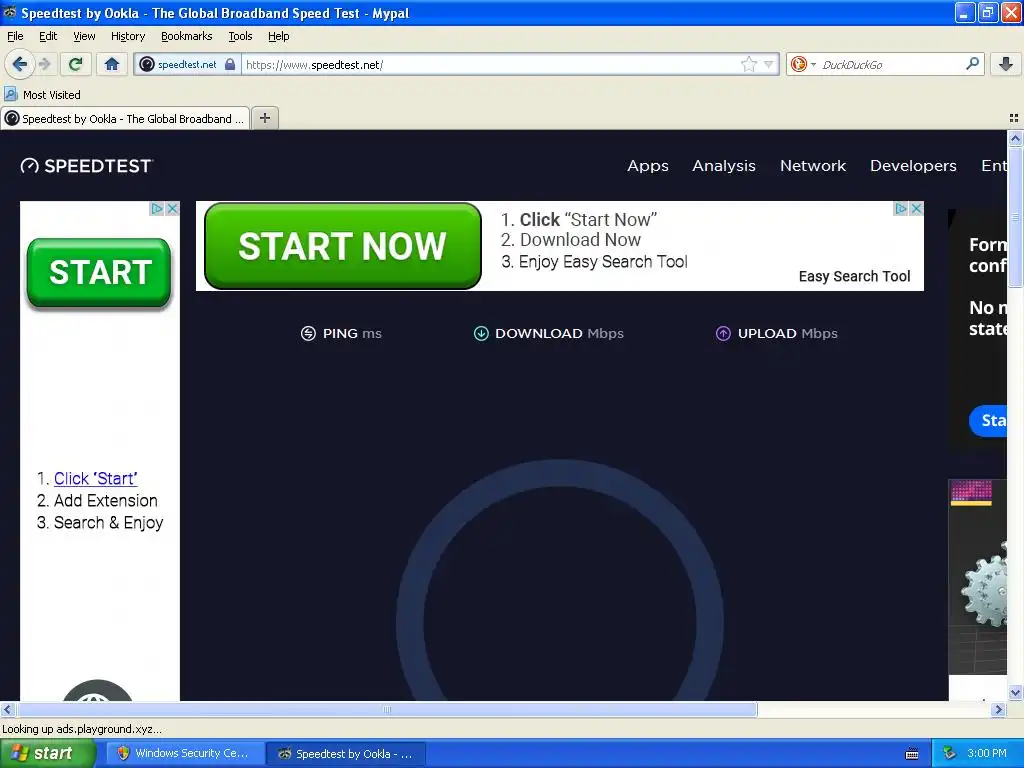
Task: Open the Edit menu
Action: coord(48,36)
